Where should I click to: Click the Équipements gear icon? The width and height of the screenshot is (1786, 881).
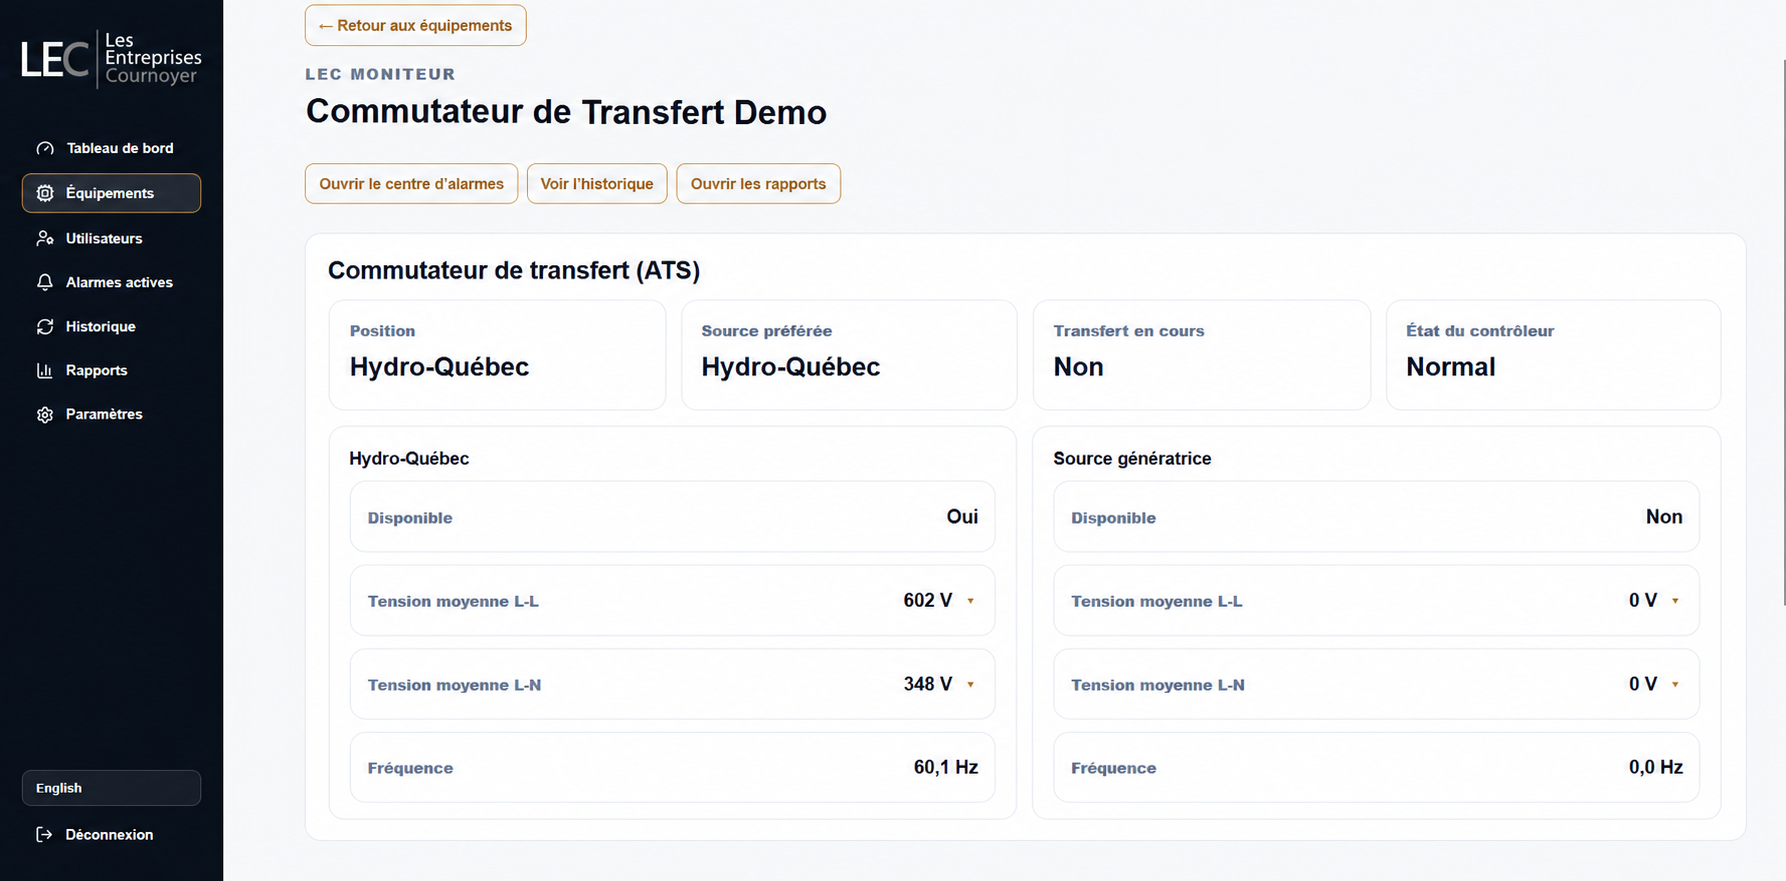click(45, 193)
